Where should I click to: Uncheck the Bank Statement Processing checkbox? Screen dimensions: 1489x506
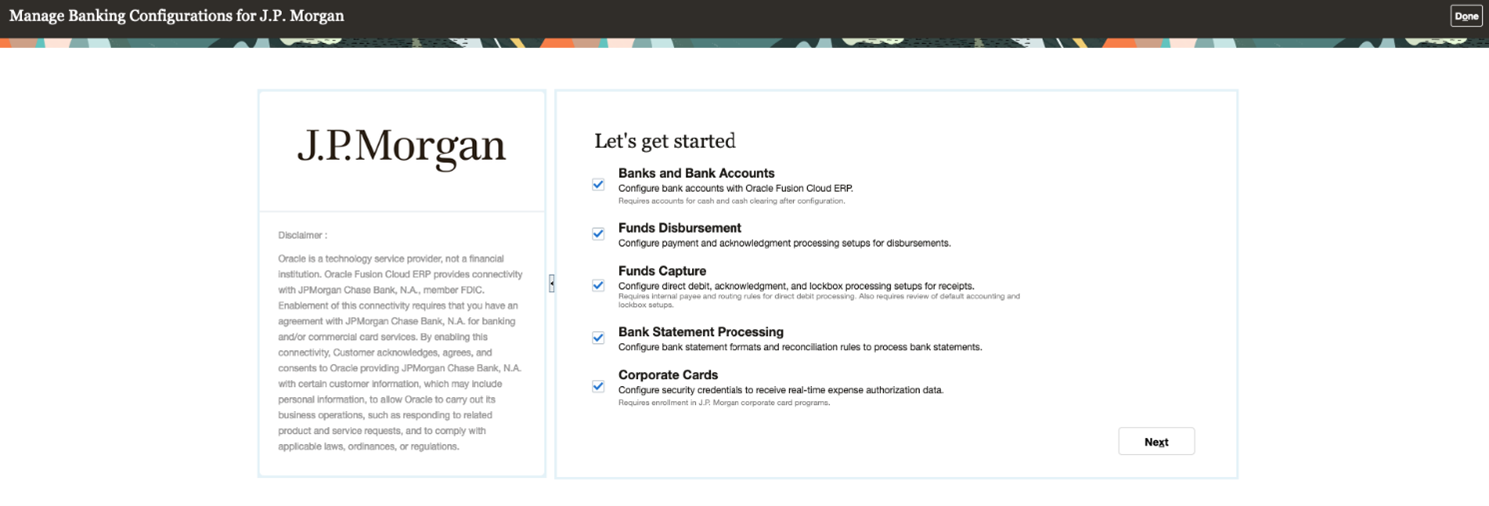pos(598,338)
